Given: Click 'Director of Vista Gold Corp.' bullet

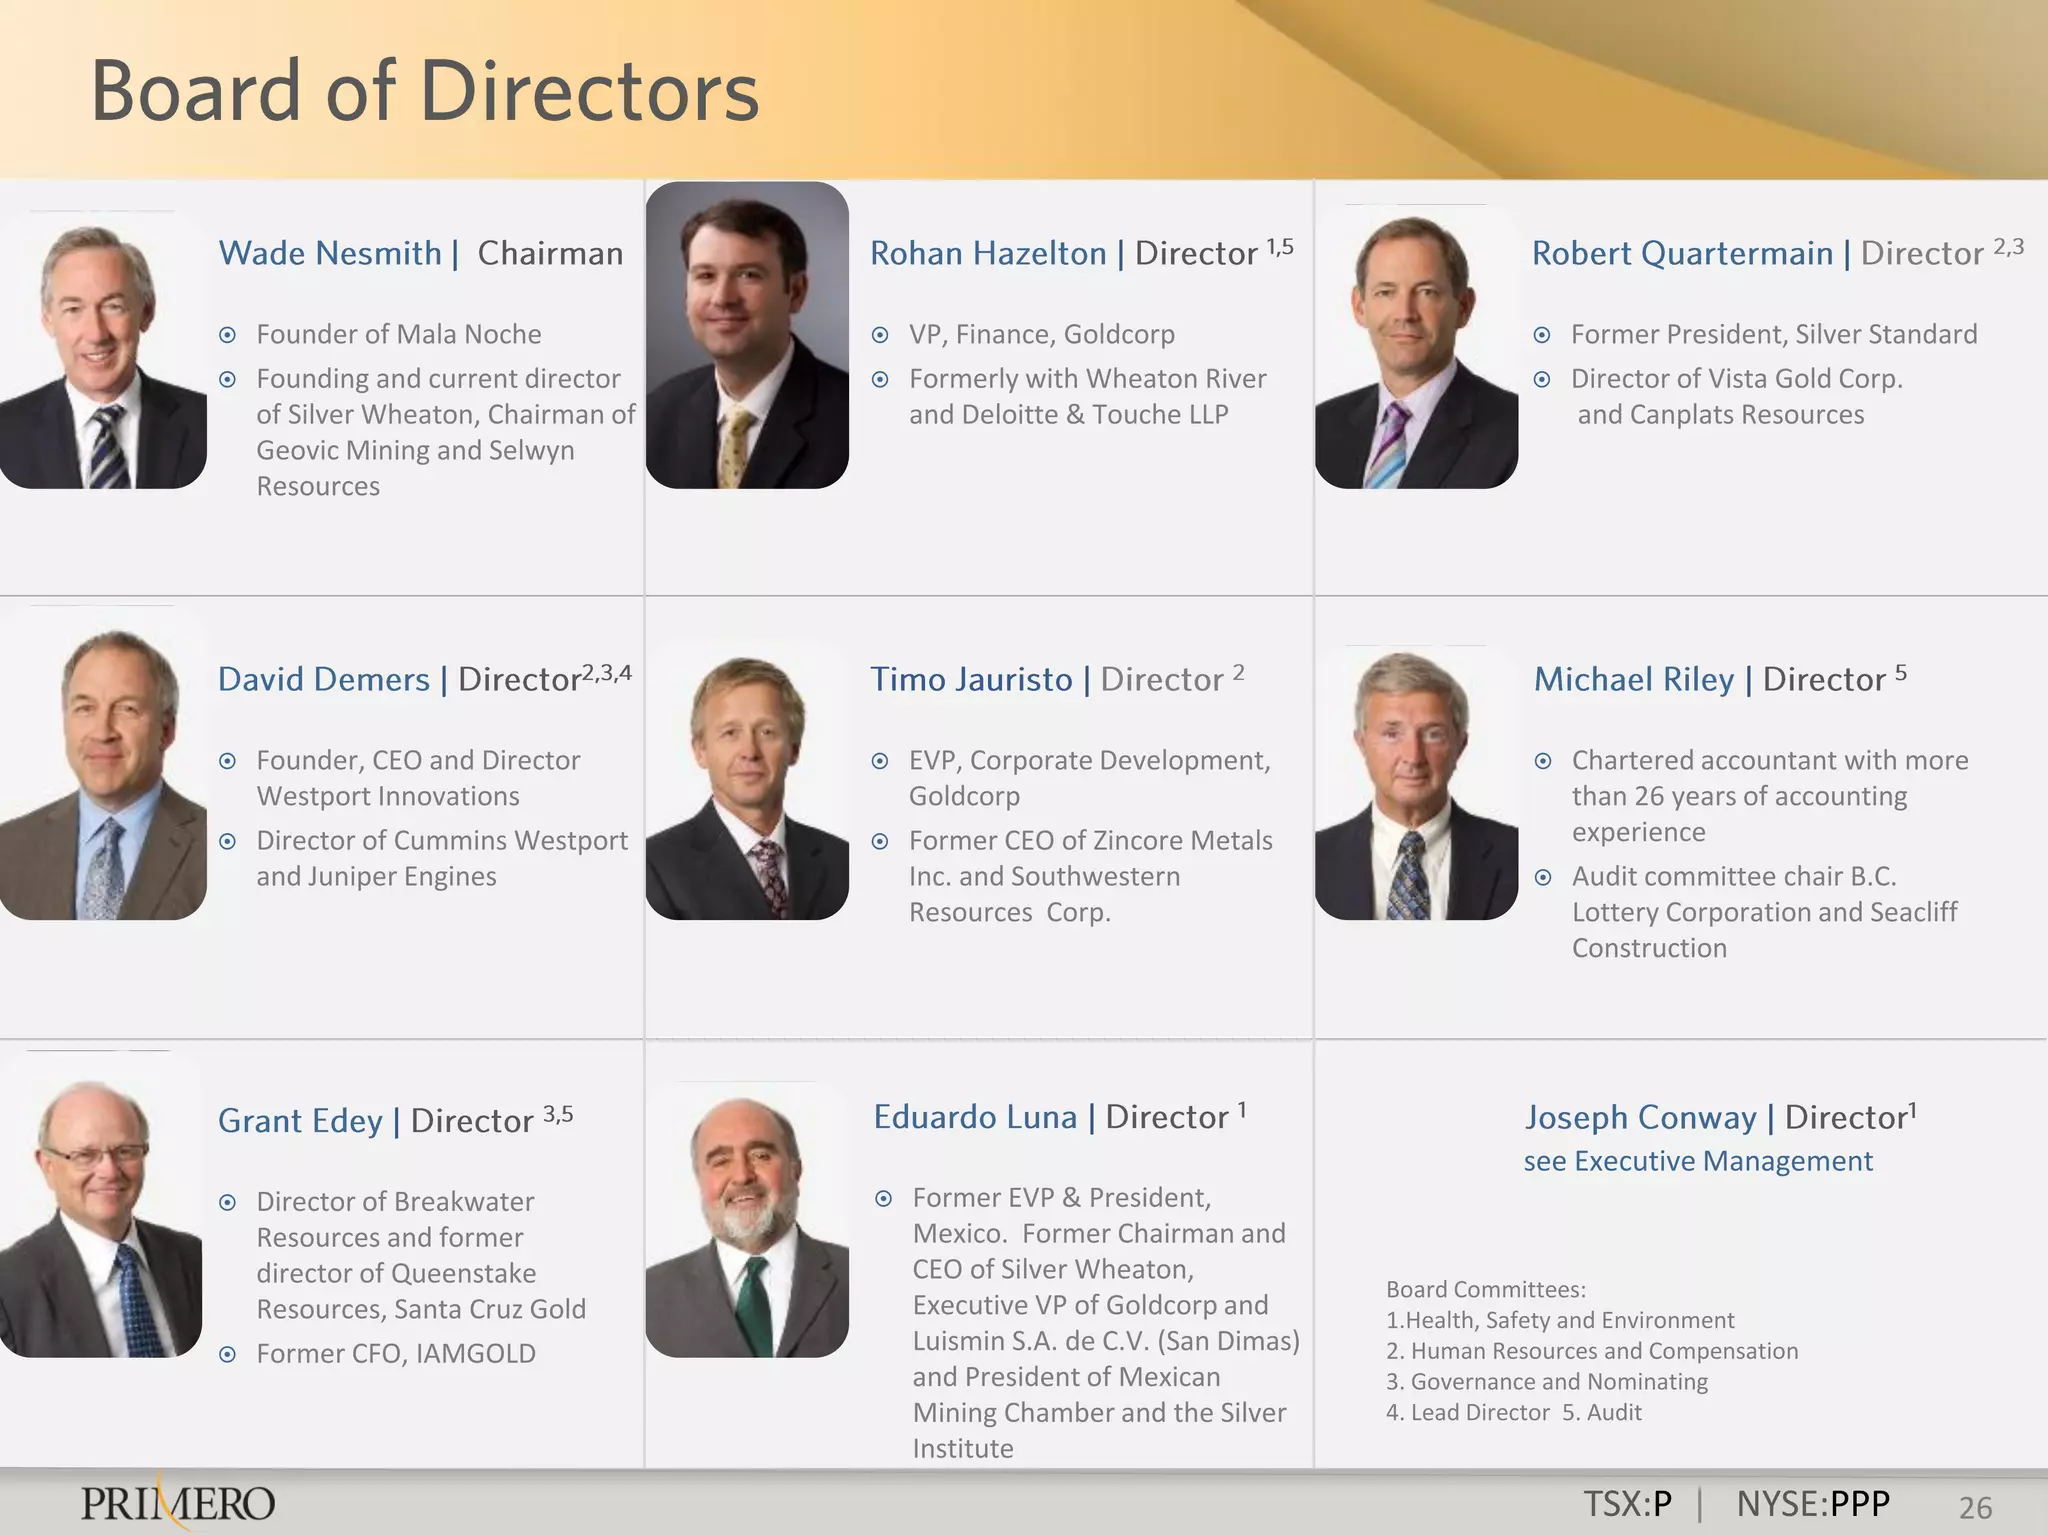Looking at the screenshot, I should (x=1736, y=379).
